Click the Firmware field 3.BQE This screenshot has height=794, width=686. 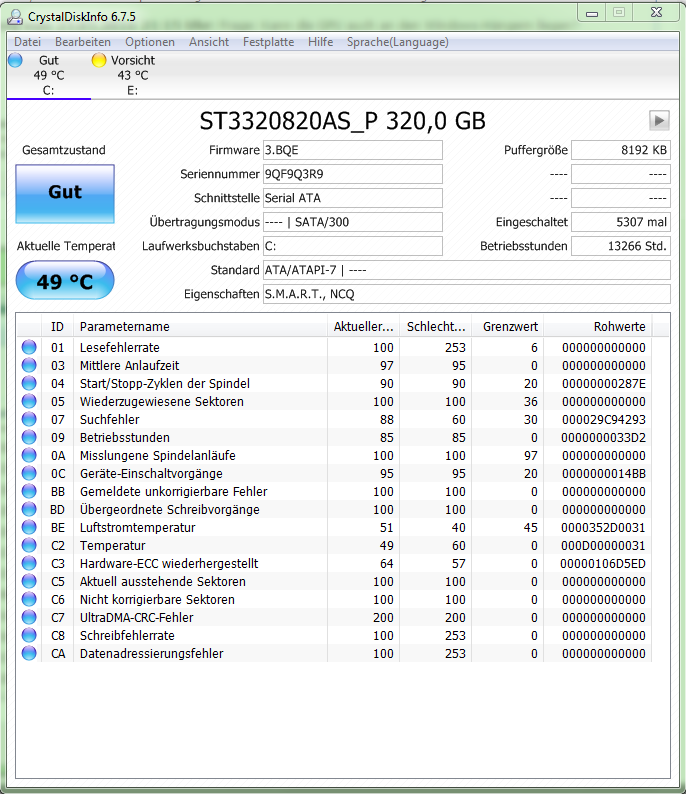[x=353, y=150]
